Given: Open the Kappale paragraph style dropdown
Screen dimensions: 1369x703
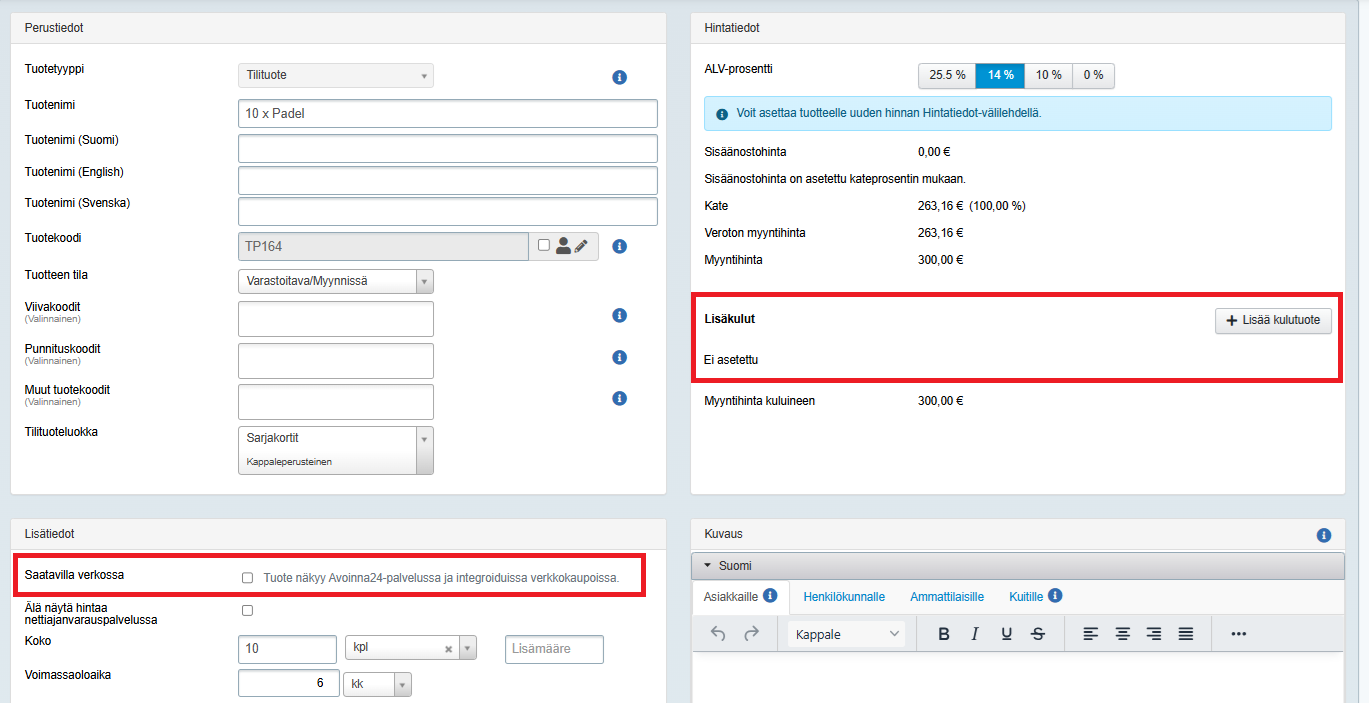Looking at the screenshot, I should 846,634.
